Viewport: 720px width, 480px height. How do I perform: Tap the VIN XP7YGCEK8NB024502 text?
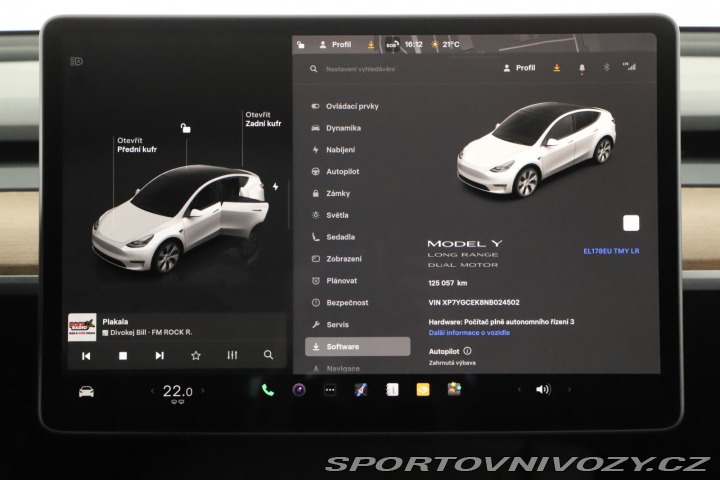pyautogui.click(x=474, y=303)
